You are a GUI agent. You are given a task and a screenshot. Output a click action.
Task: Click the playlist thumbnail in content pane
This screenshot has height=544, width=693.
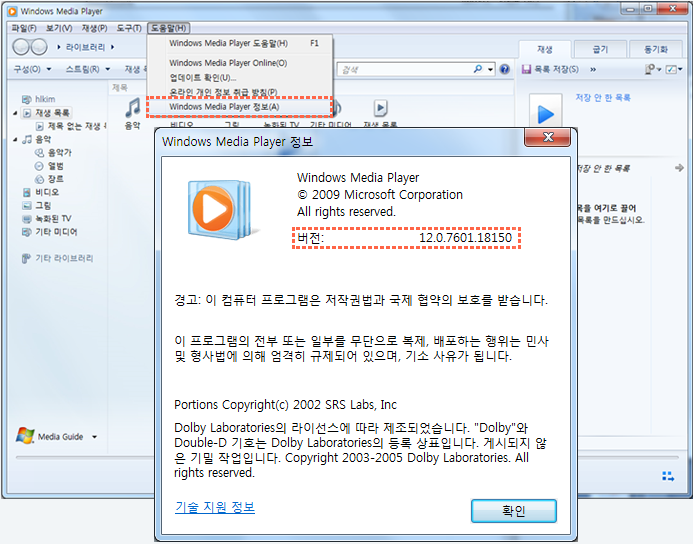point(381,108)
